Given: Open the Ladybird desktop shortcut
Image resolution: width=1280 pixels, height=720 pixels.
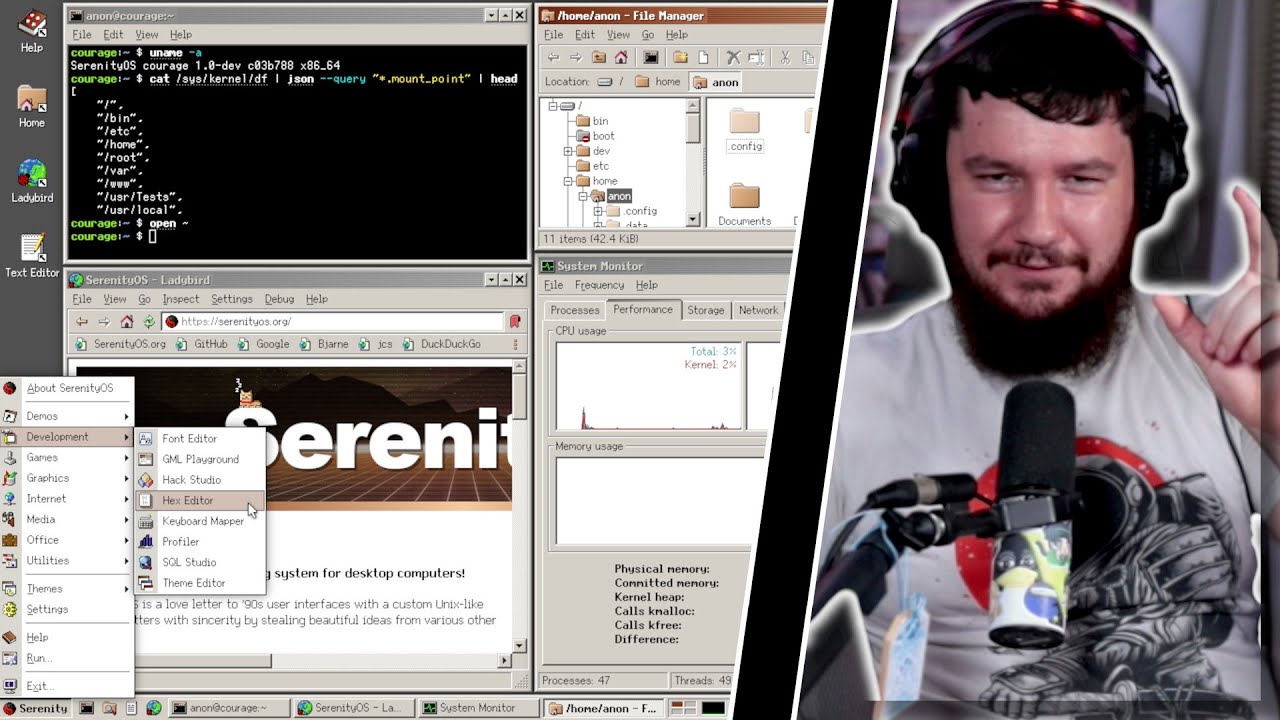Looking at the screenshot, I should point(32,182).
